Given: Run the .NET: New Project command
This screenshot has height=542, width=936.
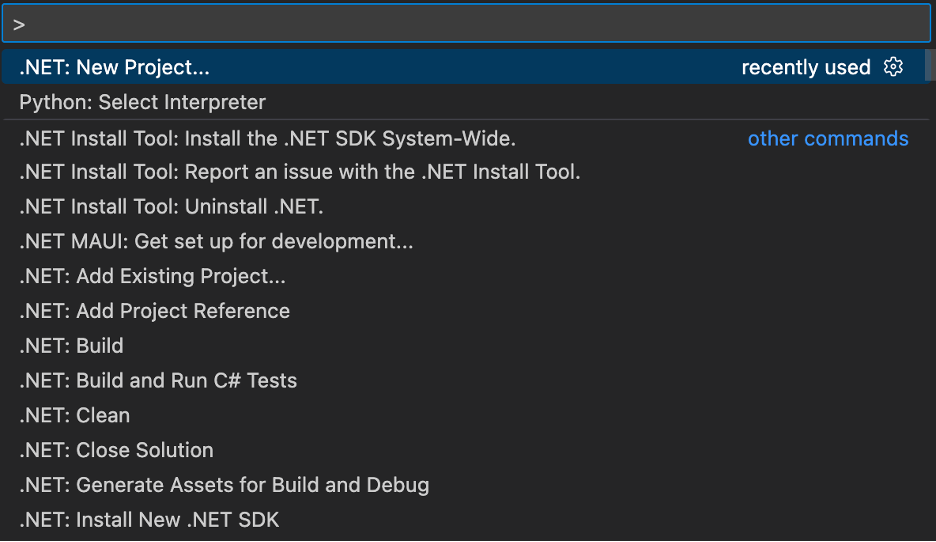Looking at the screenshot, I should [x=114, y=67].
